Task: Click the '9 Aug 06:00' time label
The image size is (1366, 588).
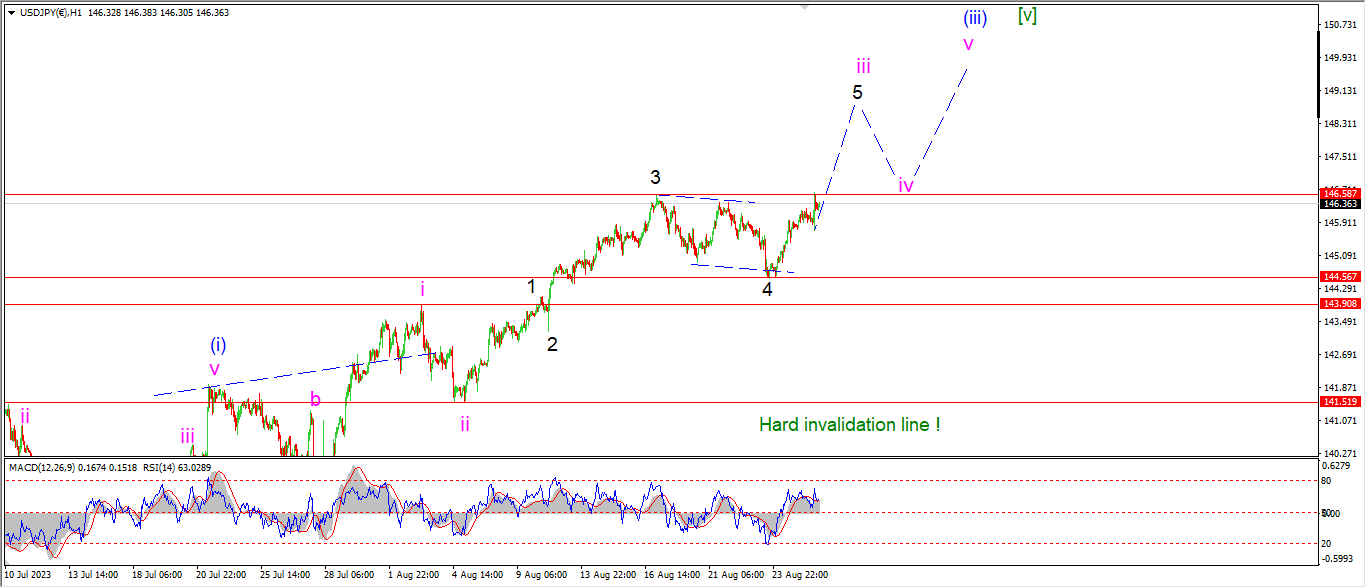Action: (540, 575)
